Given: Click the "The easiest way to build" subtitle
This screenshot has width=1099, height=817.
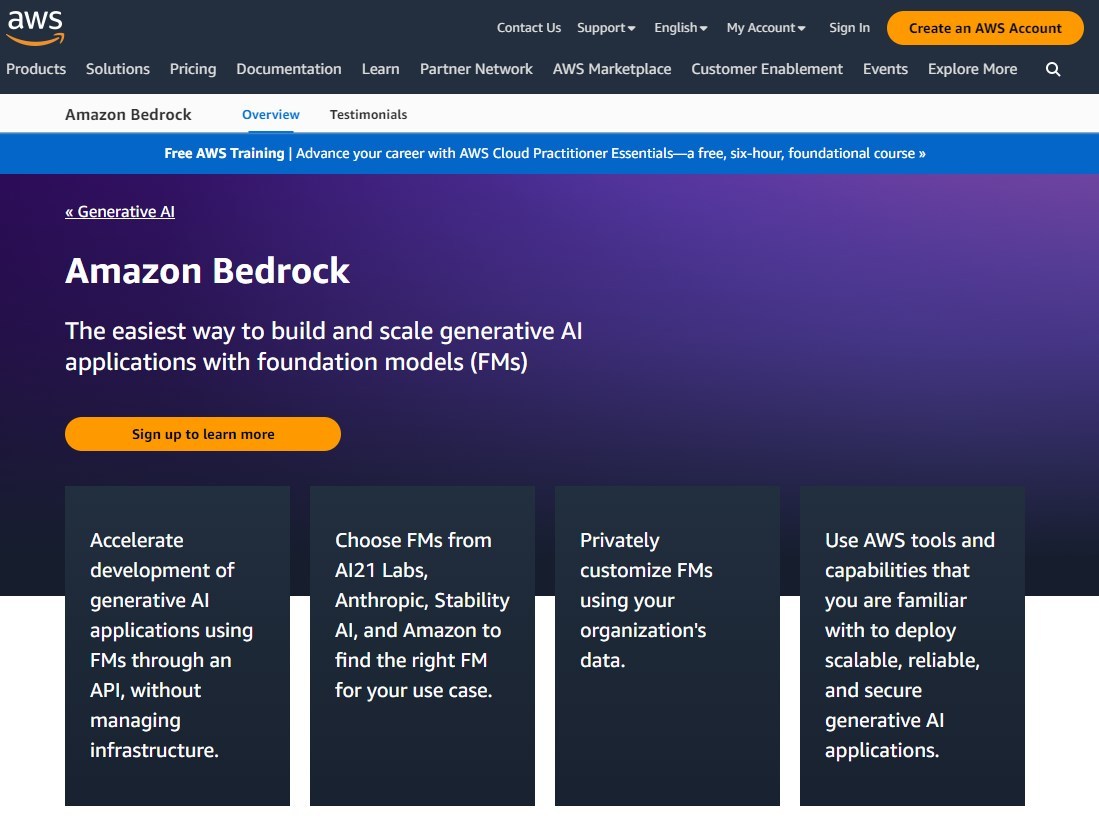Looking at the screenshot, I should click(324, 346).
